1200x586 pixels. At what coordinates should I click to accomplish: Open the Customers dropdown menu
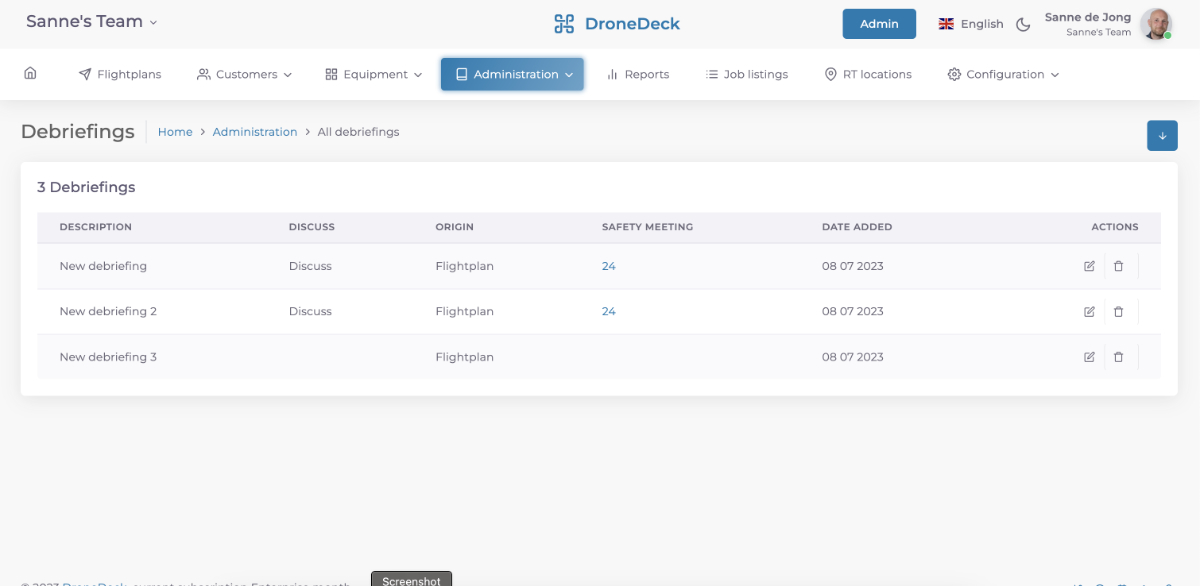coord(244,74)
